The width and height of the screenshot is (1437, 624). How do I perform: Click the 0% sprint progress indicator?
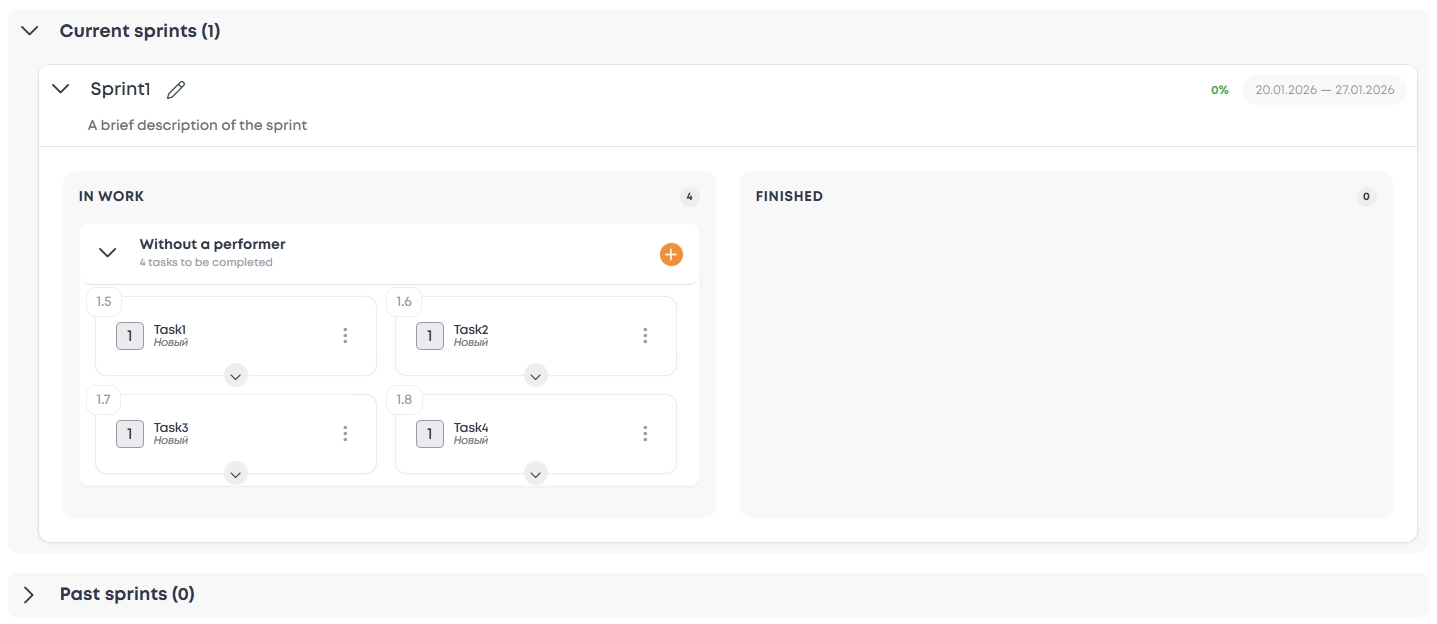click(1219, 90)
